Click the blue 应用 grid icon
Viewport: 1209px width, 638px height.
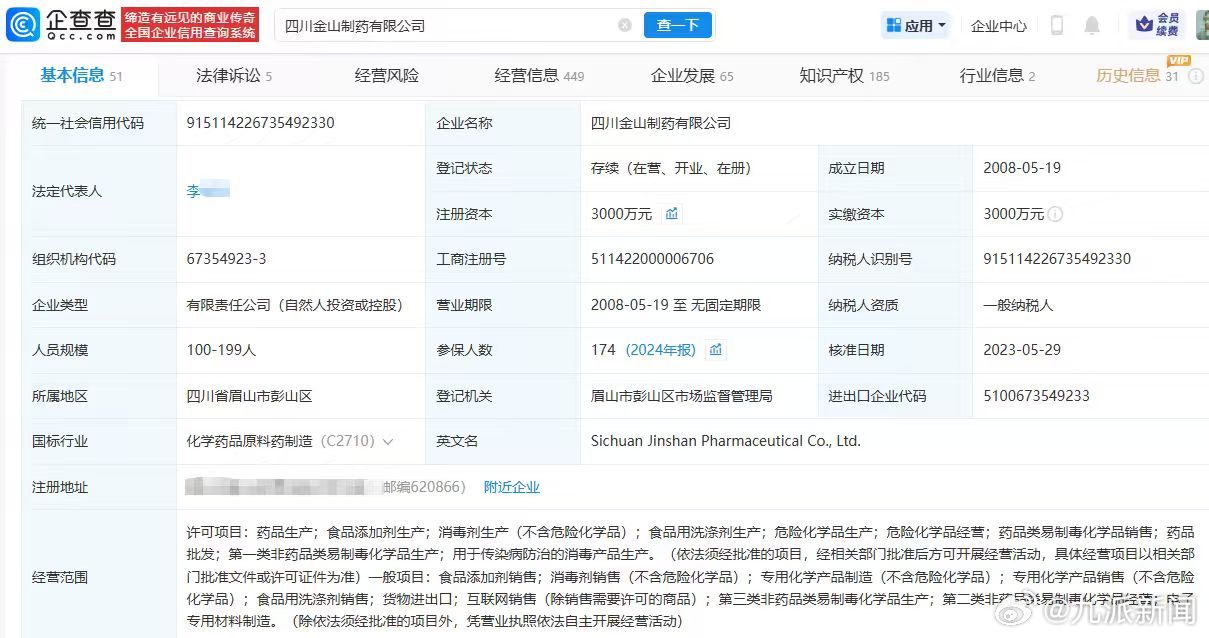pyautogui.click(x=896, y=24)
